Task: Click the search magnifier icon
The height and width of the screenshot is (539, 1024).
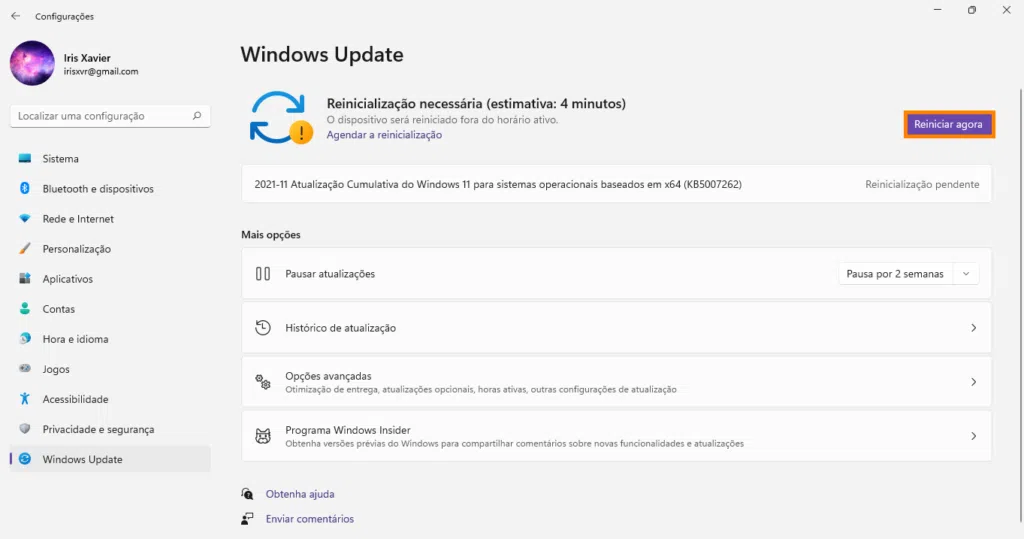Action: click(x=197, y=116)
